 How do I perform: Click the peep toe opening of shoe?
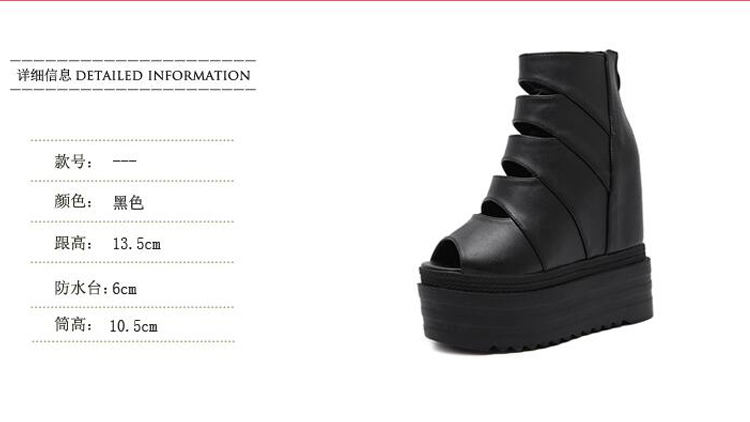coord(450,253)
